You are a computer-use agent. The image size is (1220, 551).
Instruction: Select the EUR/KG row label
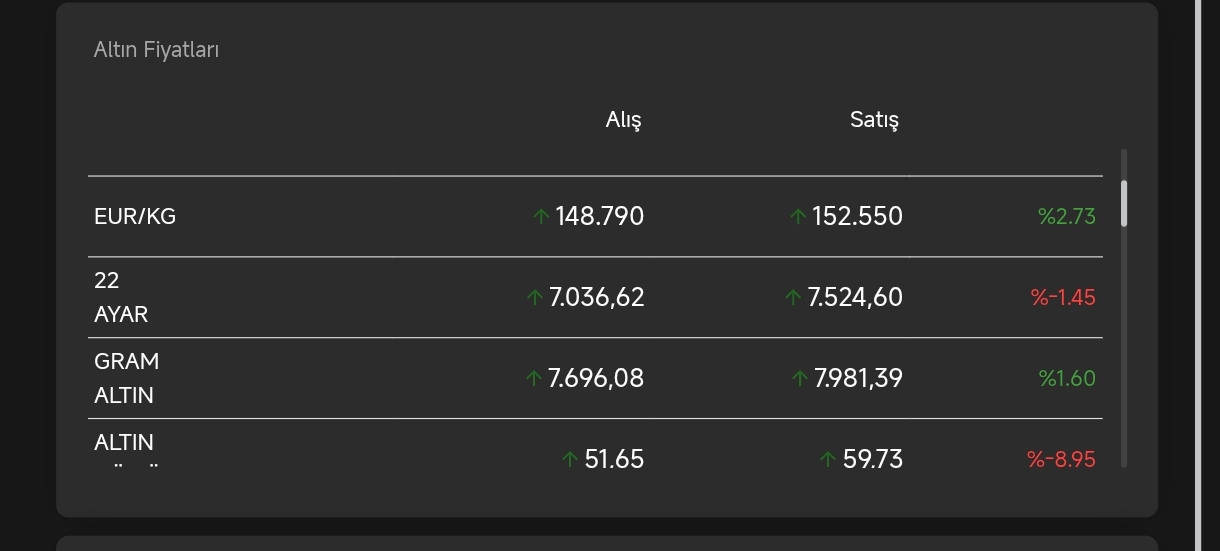[x=135, y=216]
